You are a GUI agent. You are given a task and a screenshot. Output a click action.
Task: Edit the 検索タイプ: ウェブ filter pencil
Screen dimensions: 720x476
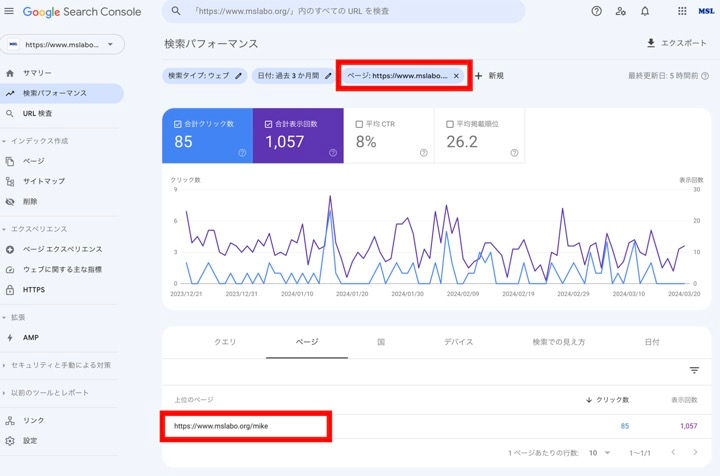click(238, 76)
